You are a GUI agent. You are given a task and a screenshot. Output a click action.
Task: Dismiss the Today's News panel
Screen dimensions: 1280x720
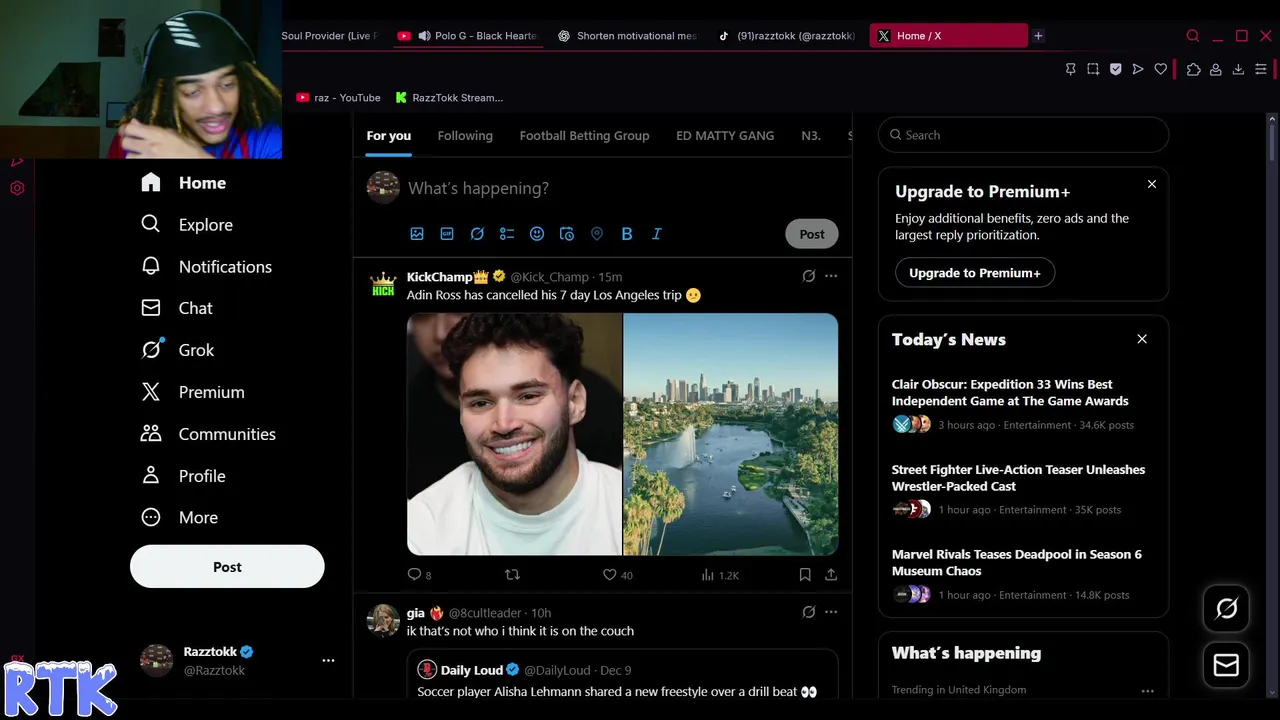coord(1142,339)
